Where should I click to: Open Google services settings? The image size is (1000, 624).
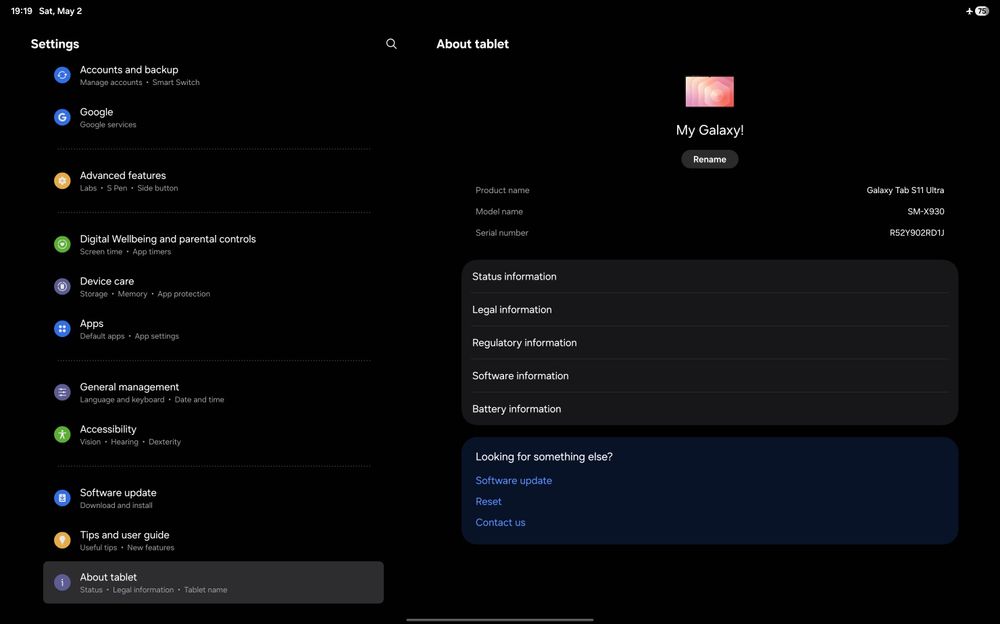pyautogui.click(x=213, y=117)
